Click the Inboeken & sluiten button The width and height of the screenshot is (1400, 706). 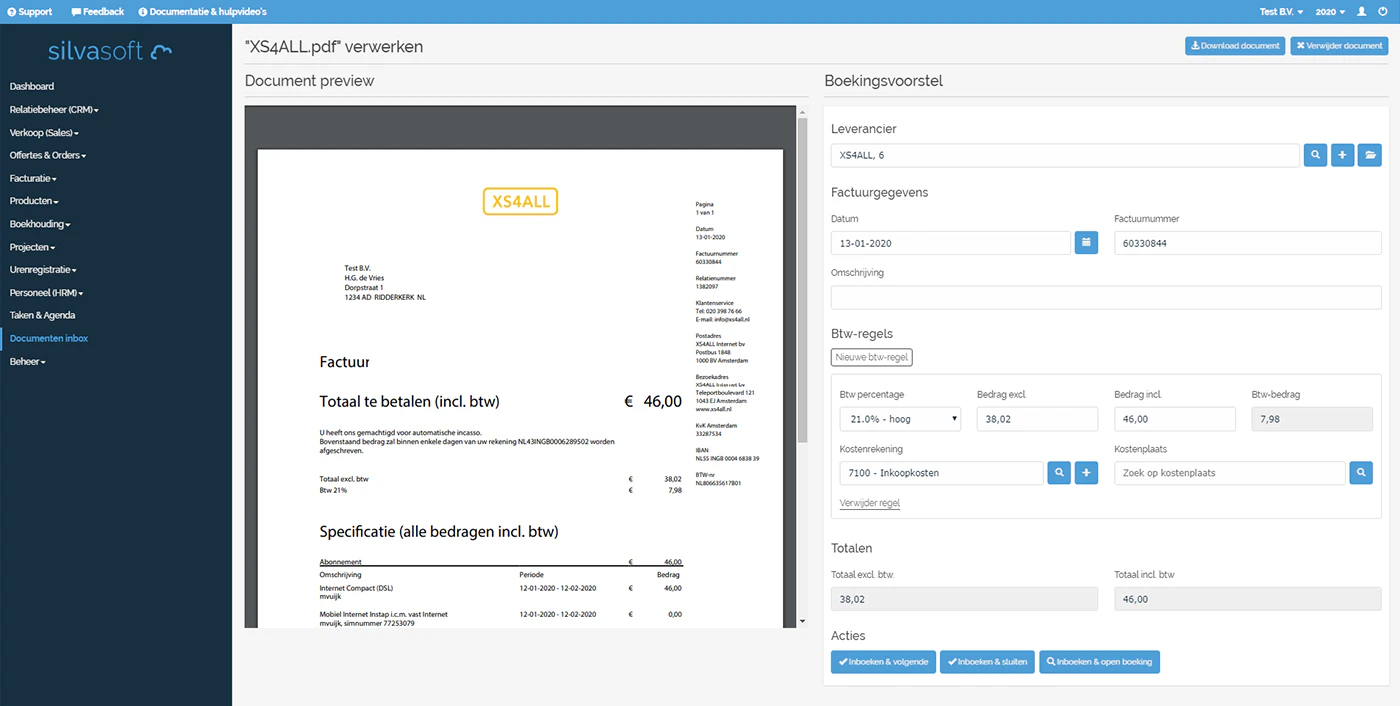(987, 661)
